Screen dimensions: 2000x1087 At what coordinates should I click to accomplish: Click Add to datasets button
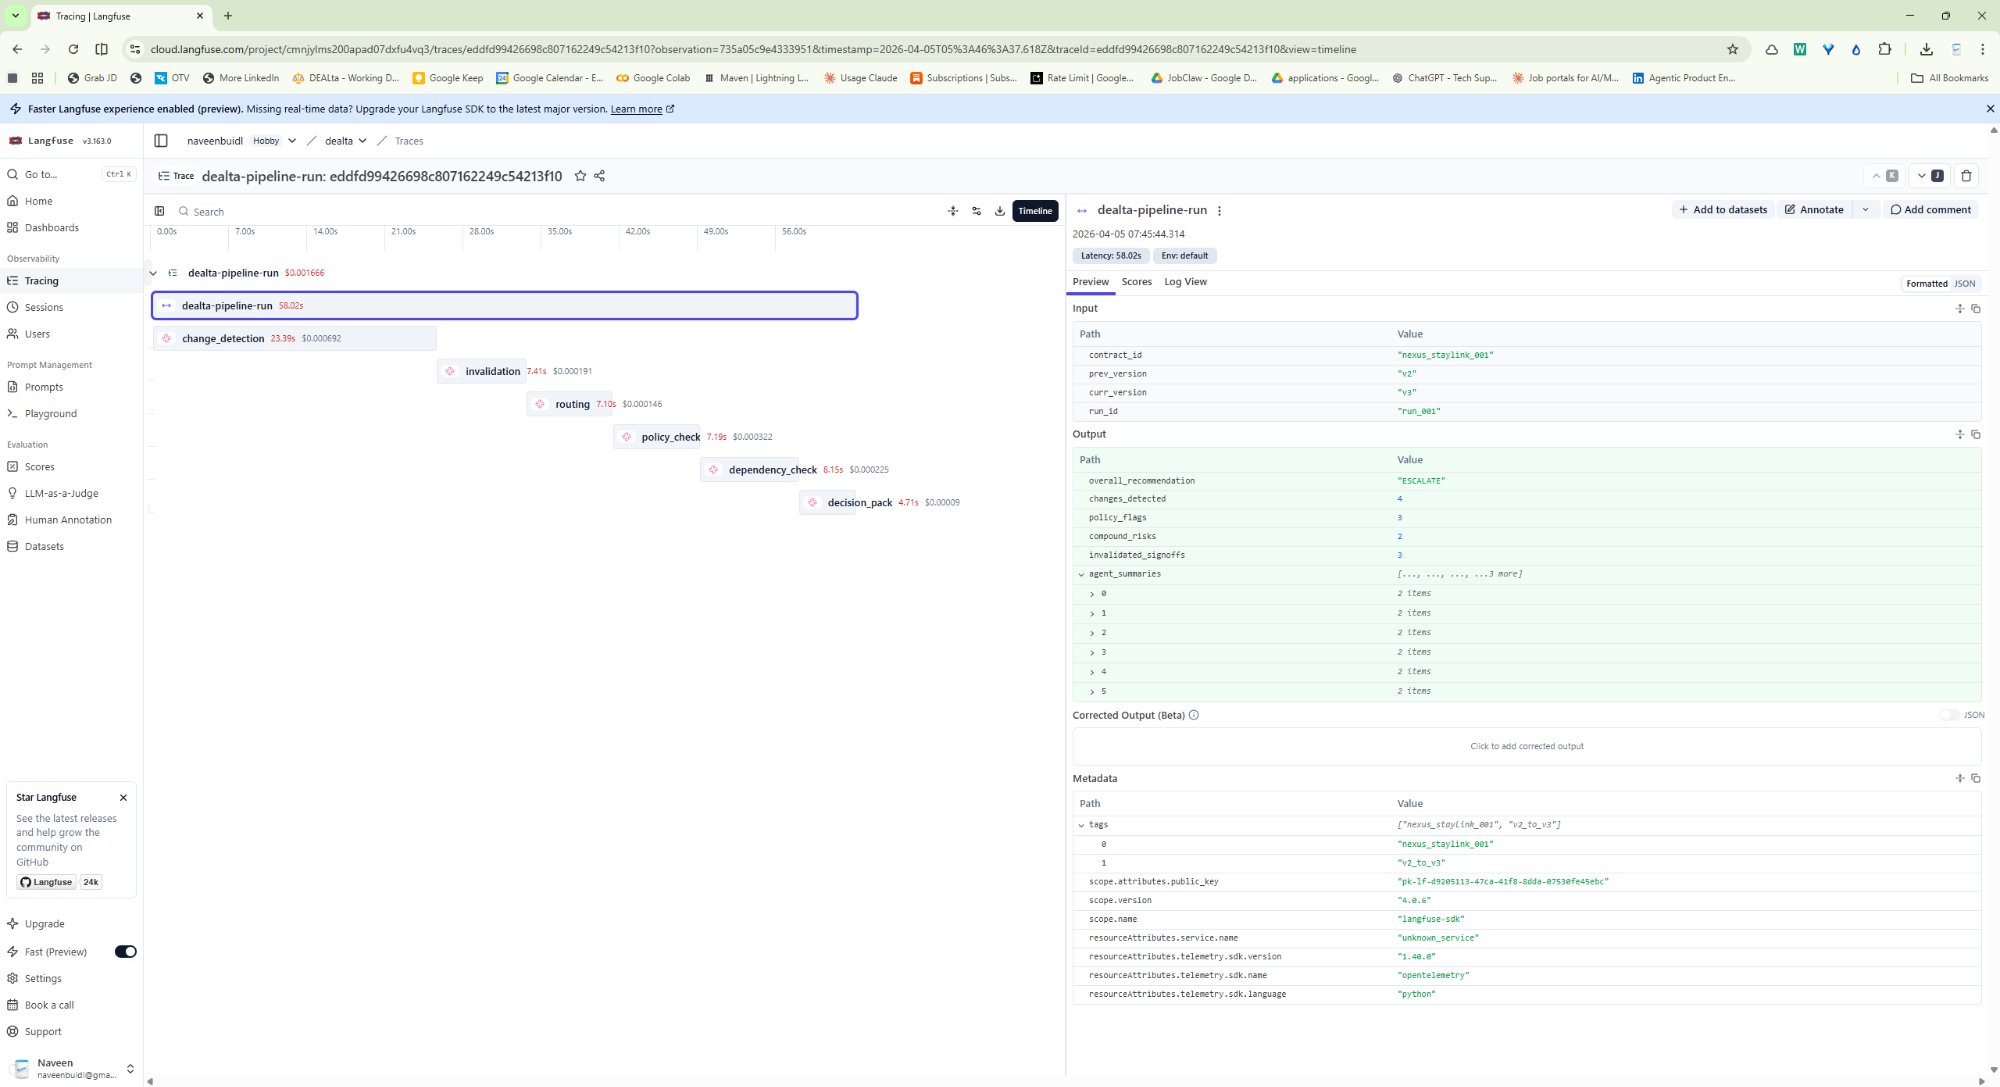(1722, 210)
